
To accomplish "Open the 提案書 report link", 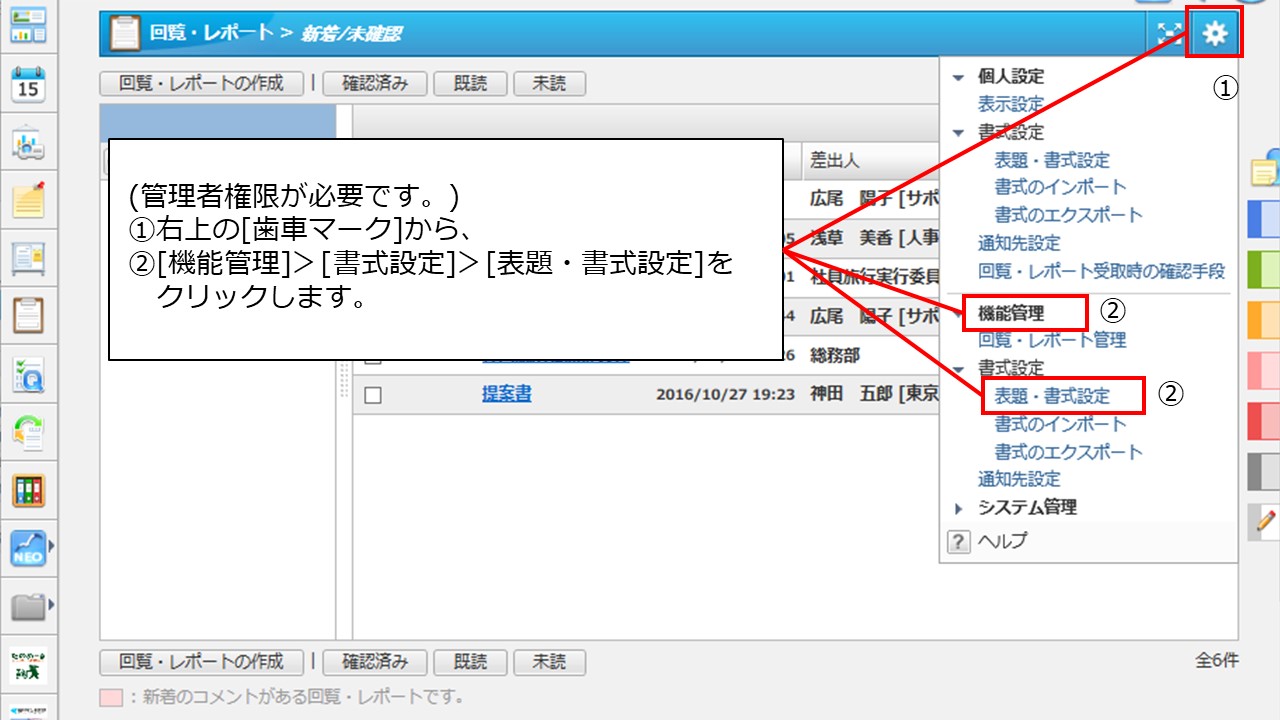I will pyautogui.click(x=506, y=395).
